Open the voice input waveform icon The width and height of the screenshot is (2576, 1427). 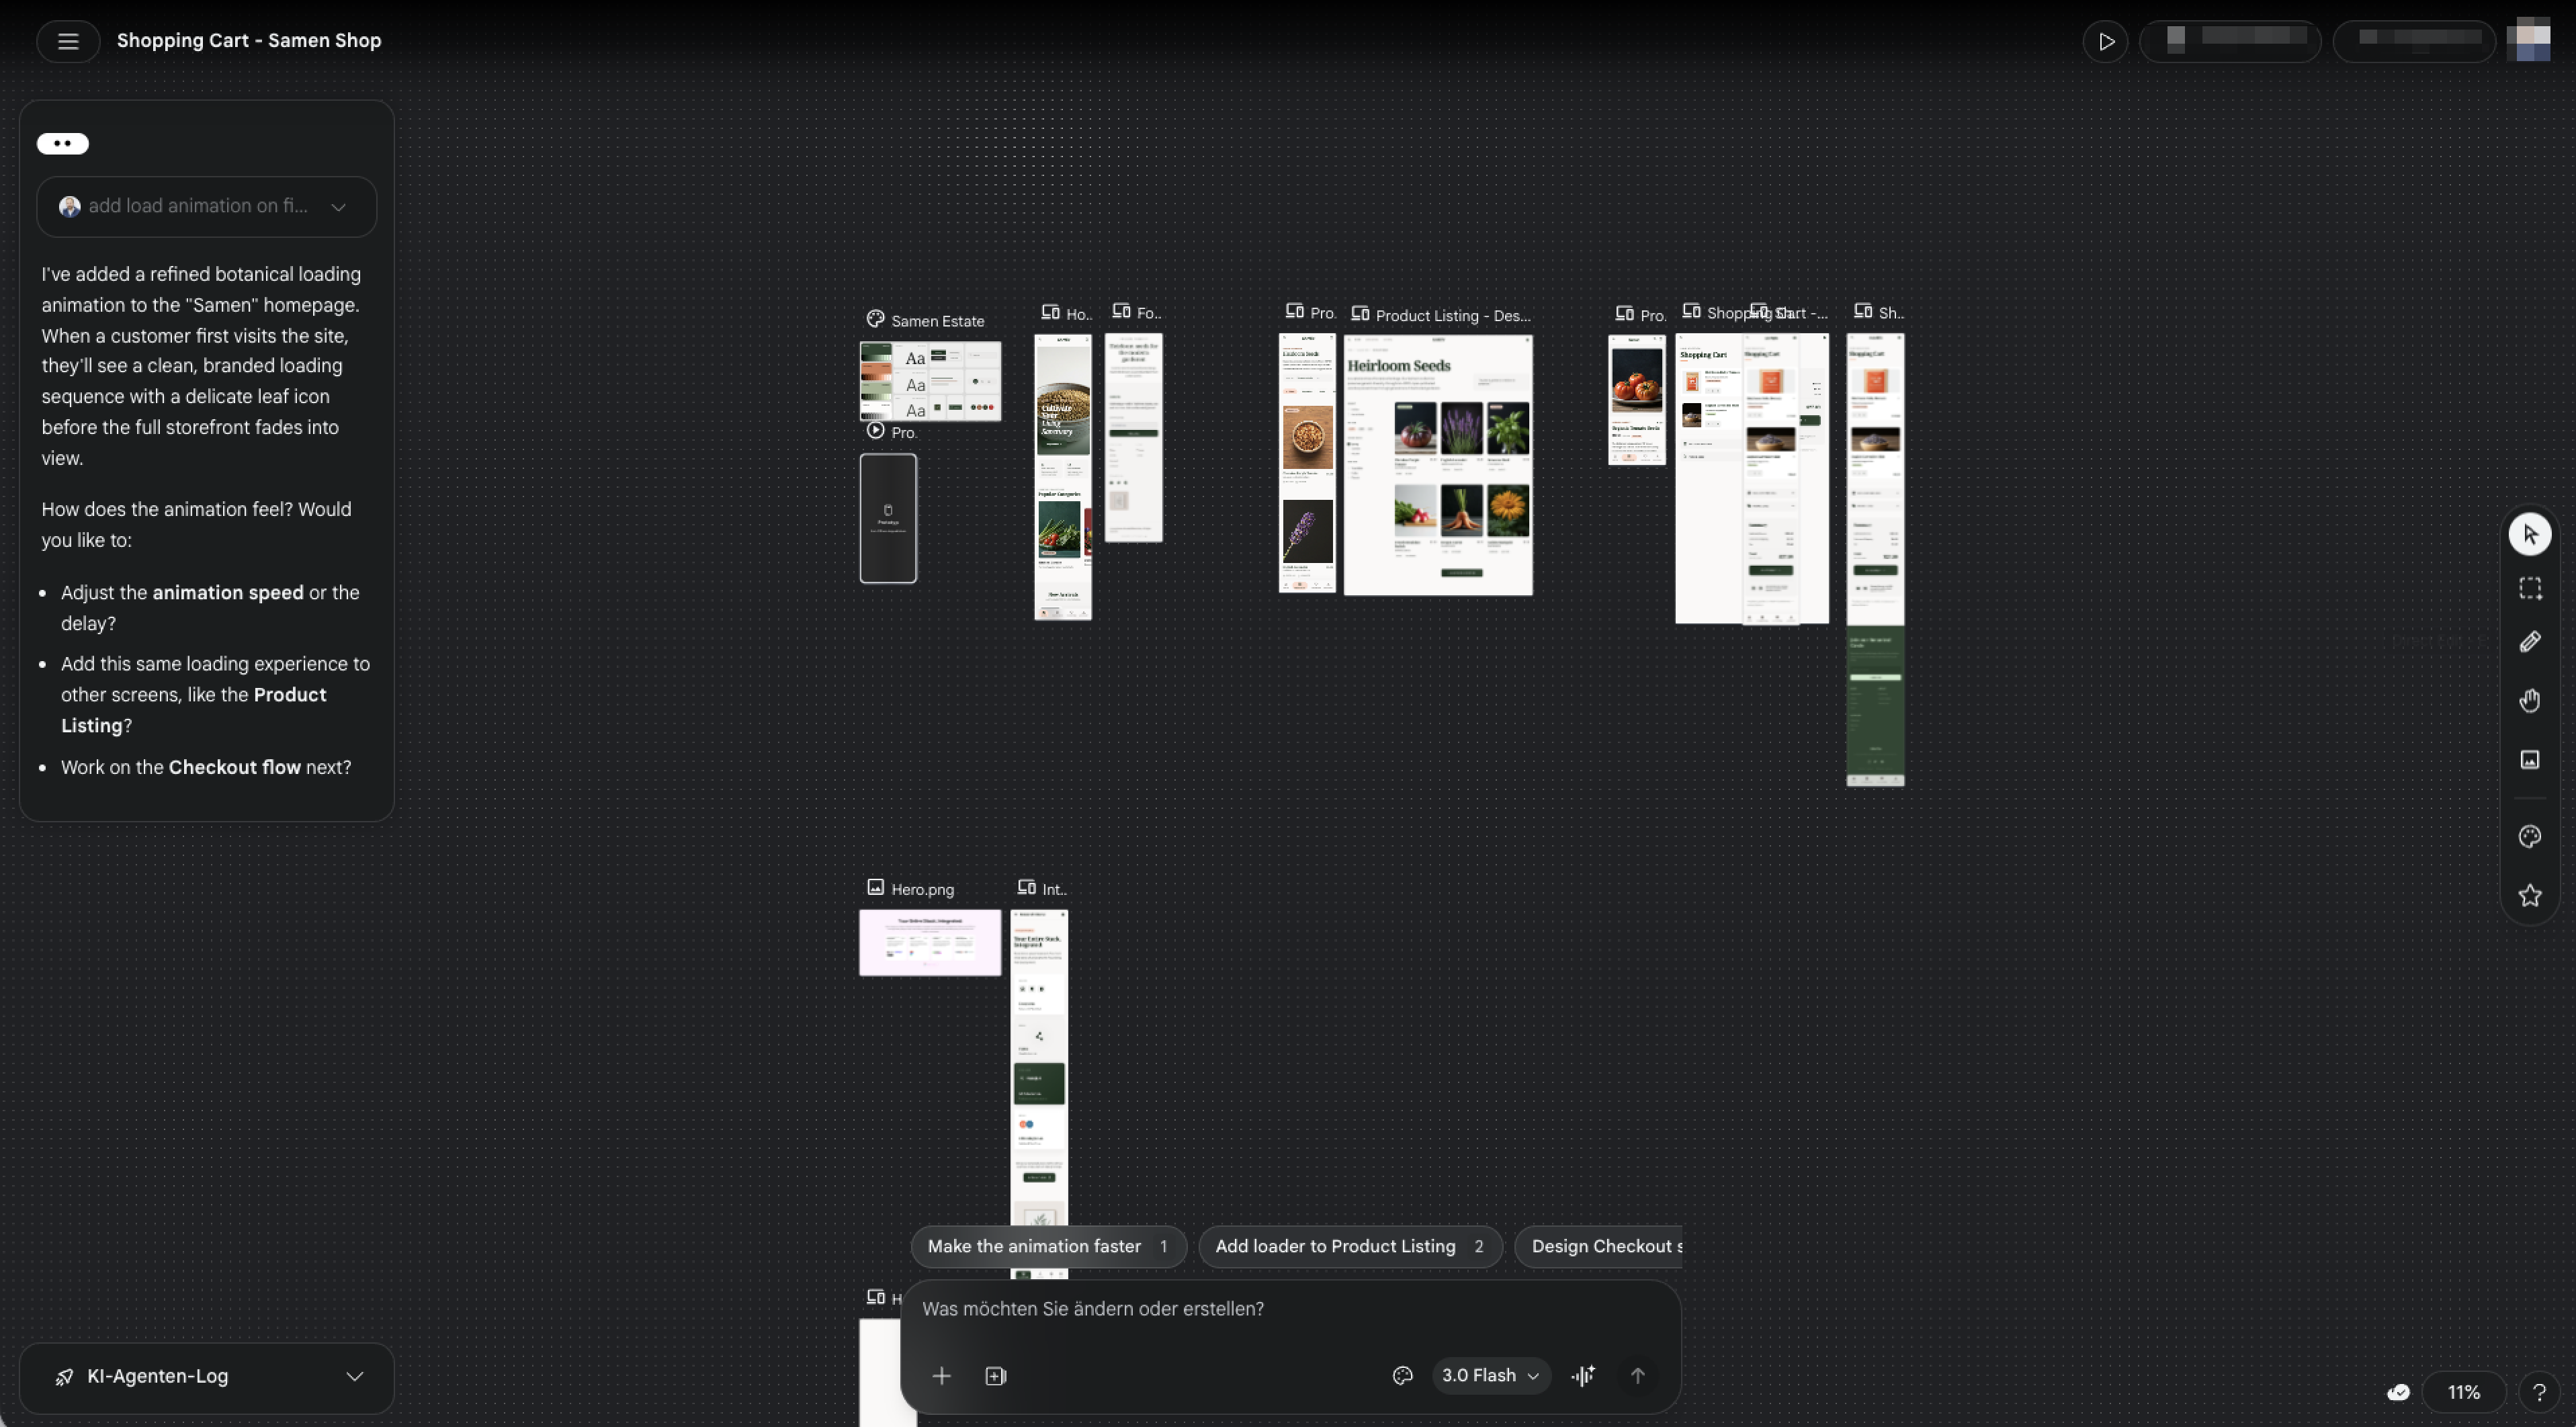coord(1583,1376)
